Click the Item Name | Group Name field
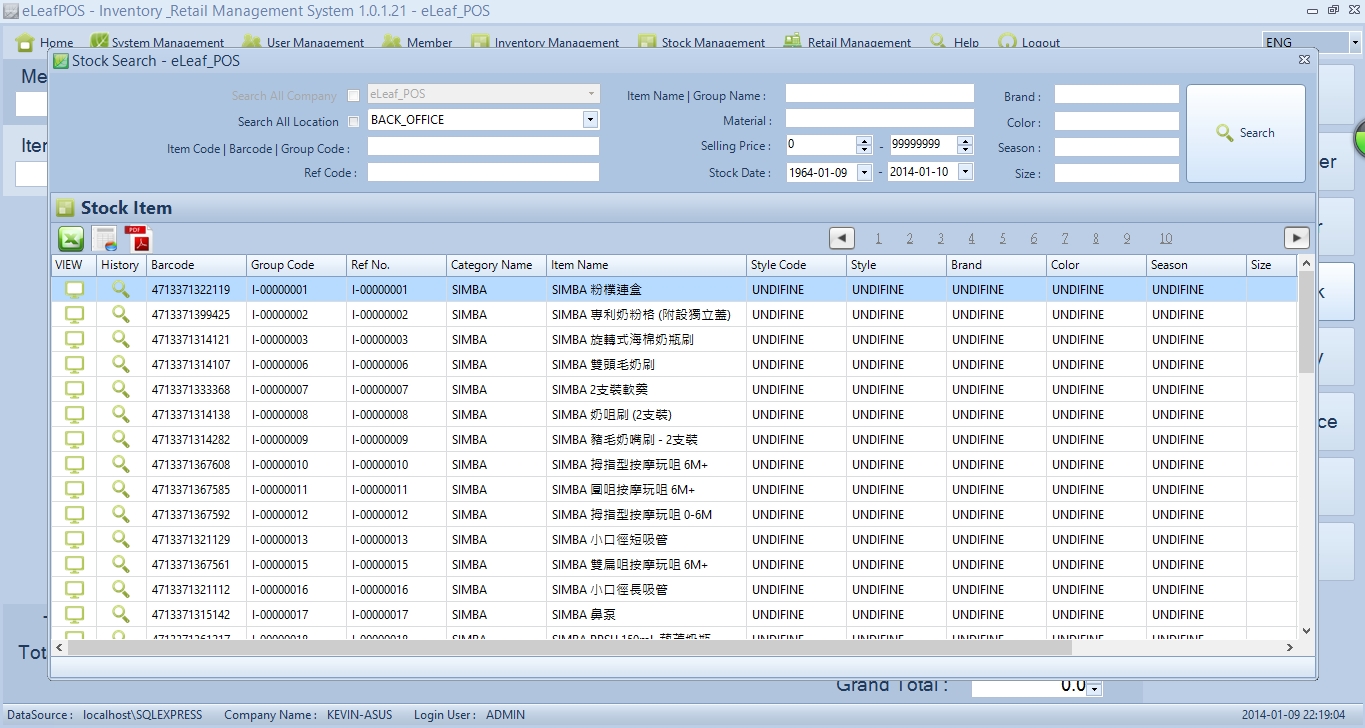 coord(879,94)
